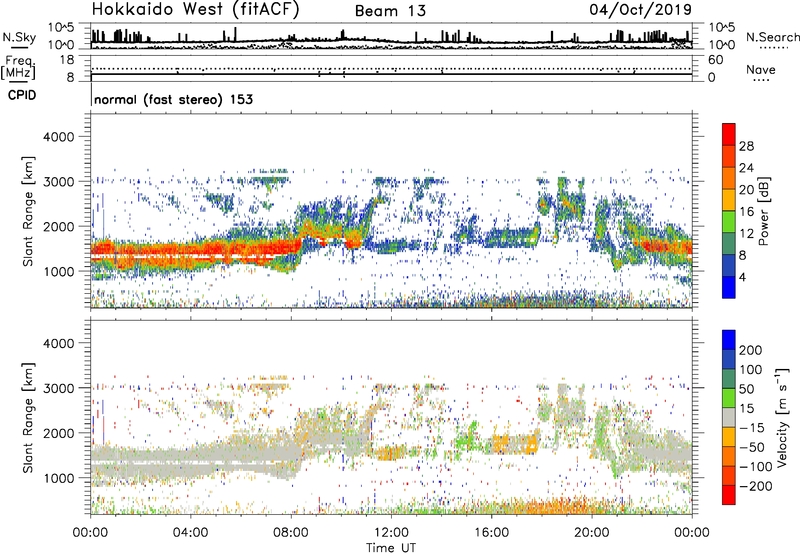Image resolution: width=800 pixels, height=554 pixels.
Task: Click strong red power band near 02:00
Action: tap(140, 249)
